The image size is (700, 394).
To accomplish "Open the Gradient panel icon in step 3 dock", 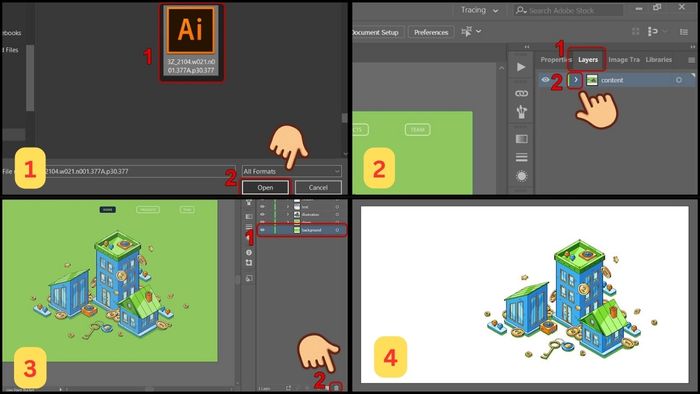I will (249, 216).
